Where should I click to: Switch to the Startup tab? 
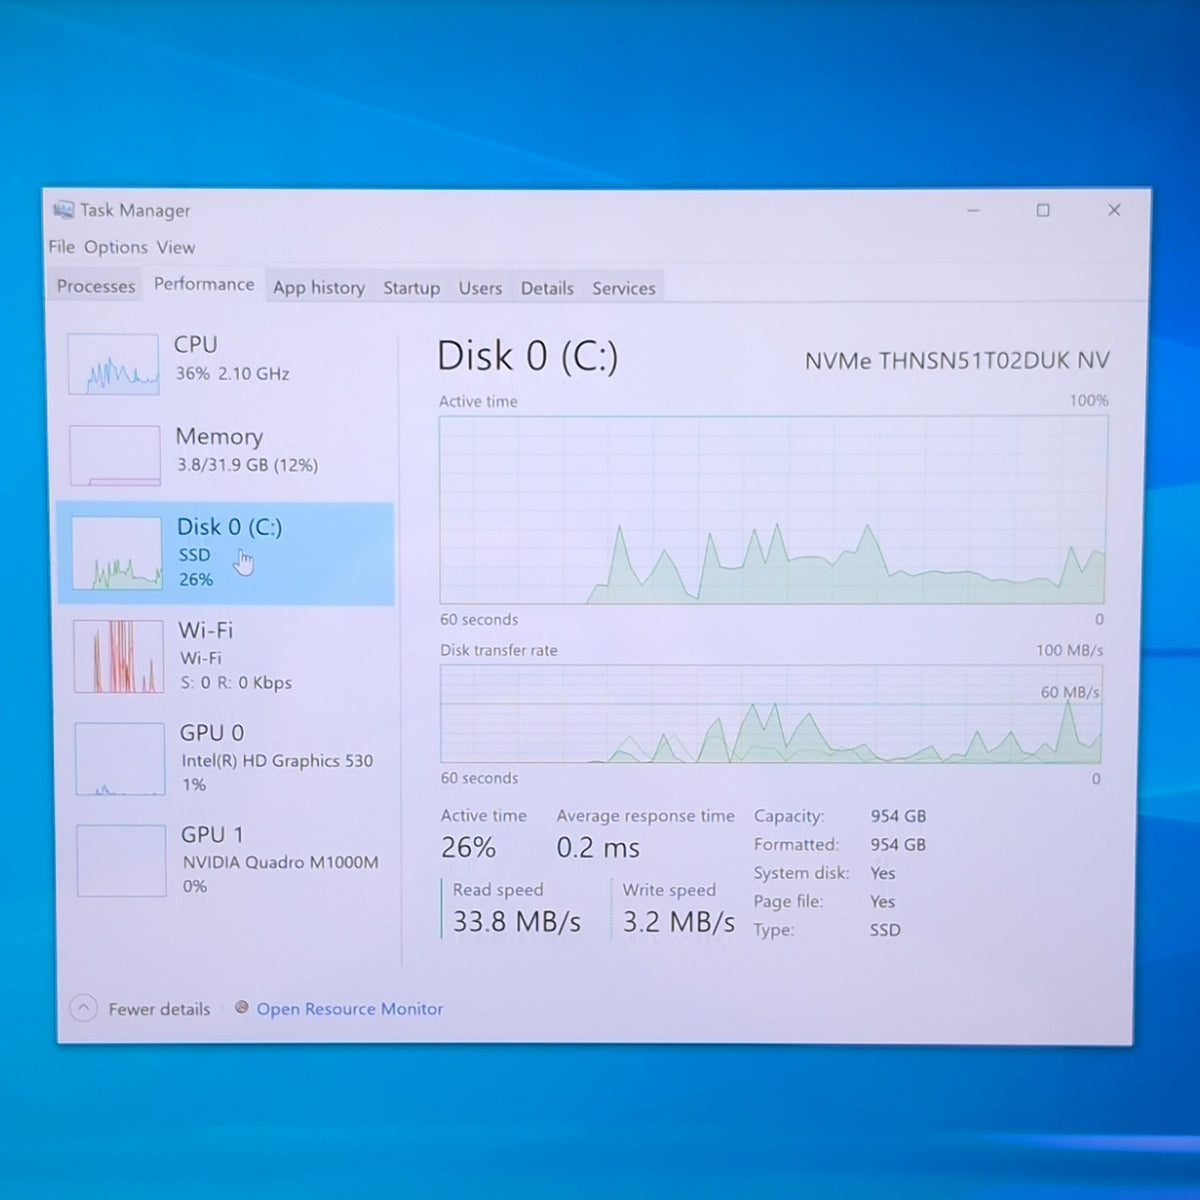[411, 288]
